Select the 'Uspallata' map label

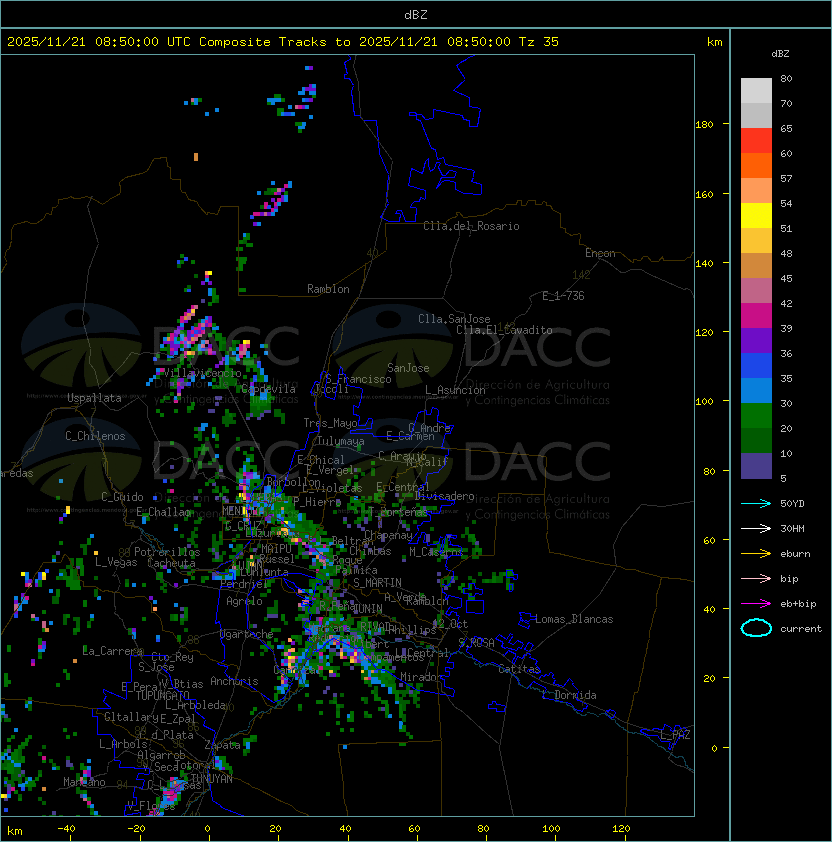(x=94, y=398)
